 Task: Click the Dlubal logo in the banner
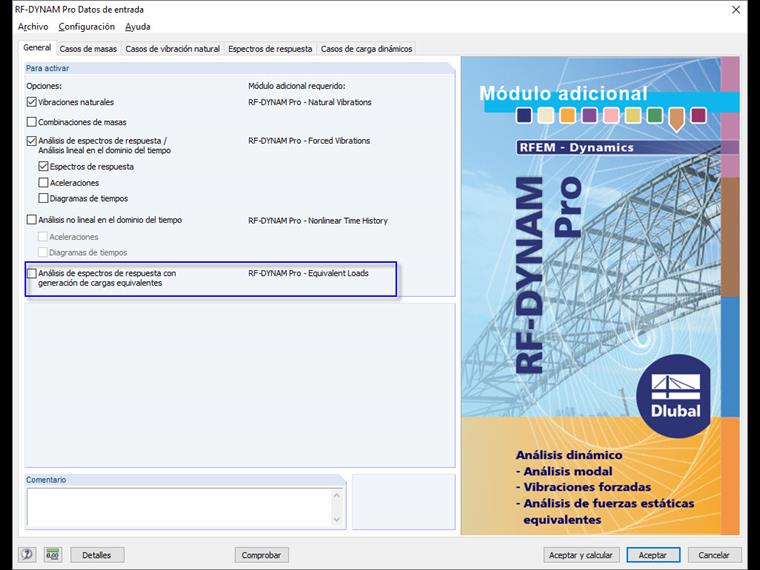675,396
